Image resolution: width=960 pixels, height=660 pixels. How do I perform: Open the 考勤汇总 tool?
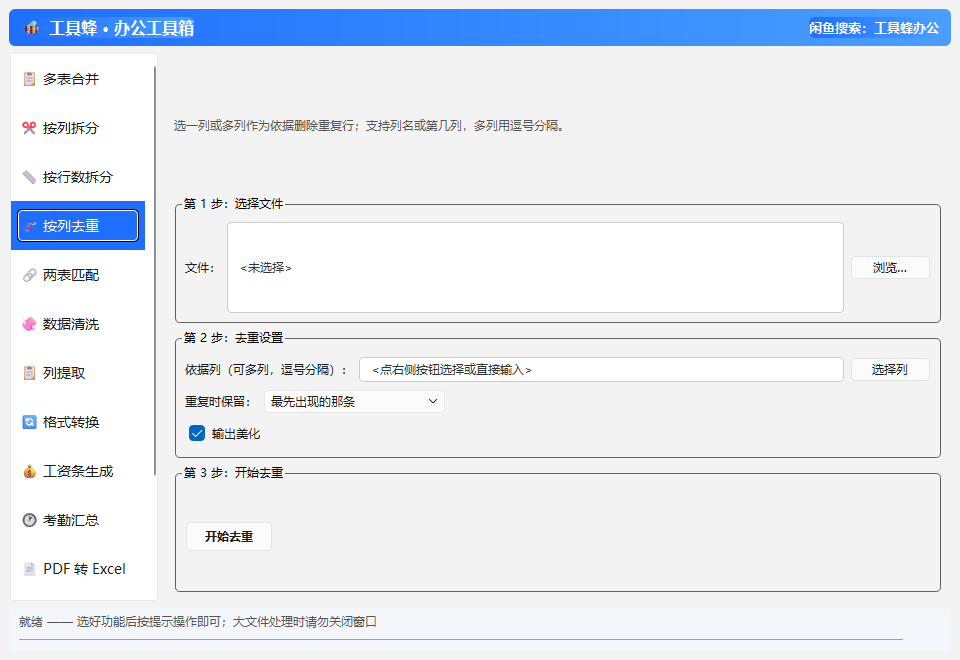click(78, 520)
